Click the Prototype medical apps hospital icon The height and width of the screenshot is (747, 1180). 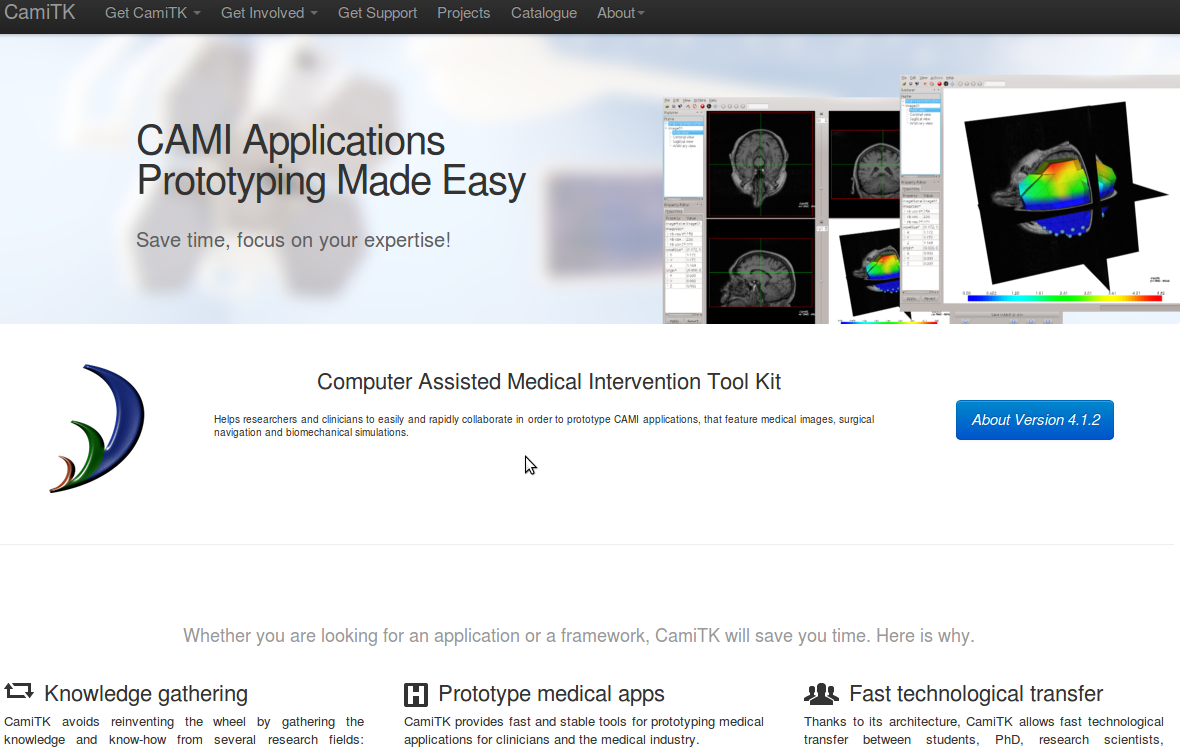[415, 694]
